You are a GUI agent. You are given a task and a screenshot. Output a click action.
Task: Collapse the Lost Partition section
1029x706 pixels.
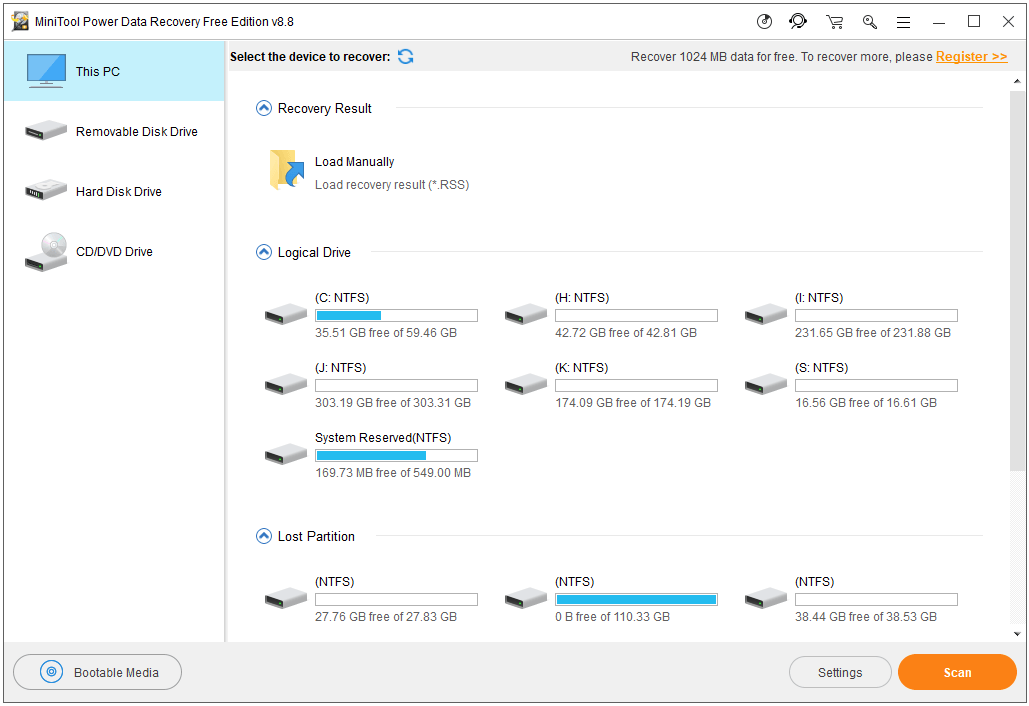tap(263, 536)
